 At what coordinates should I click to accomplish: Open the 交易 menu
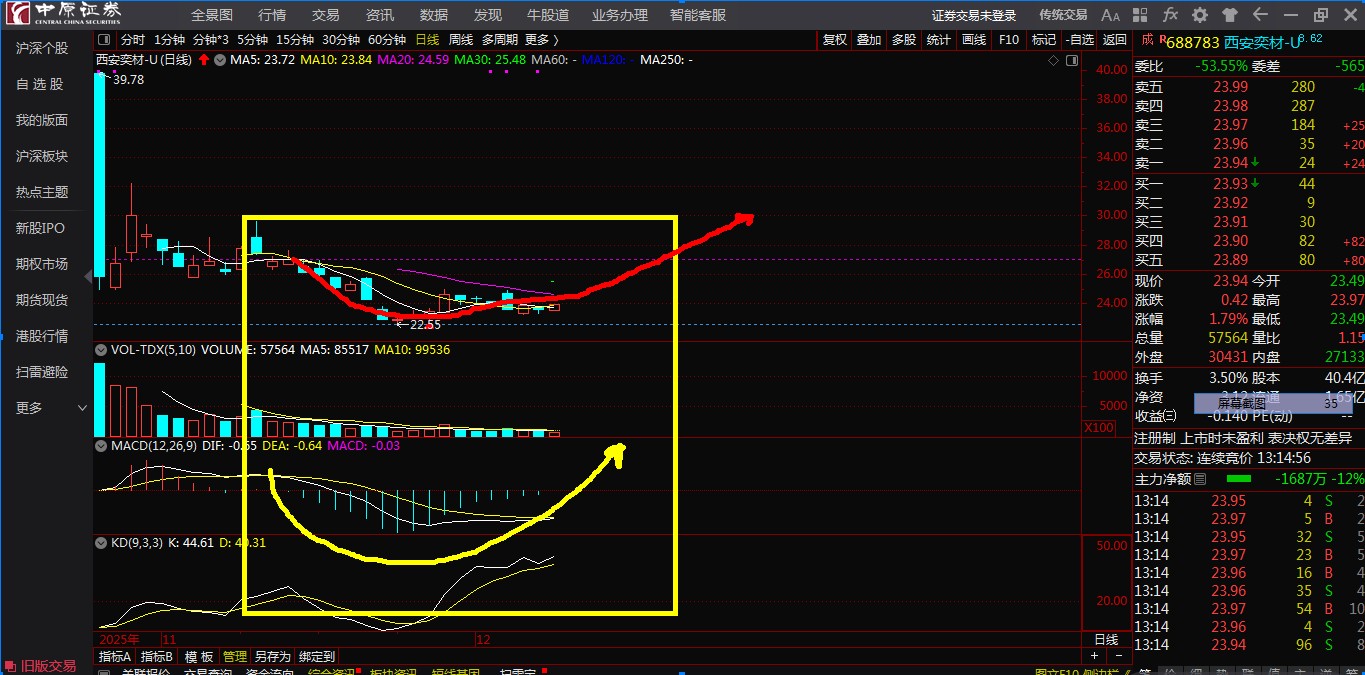click(326, 15)
